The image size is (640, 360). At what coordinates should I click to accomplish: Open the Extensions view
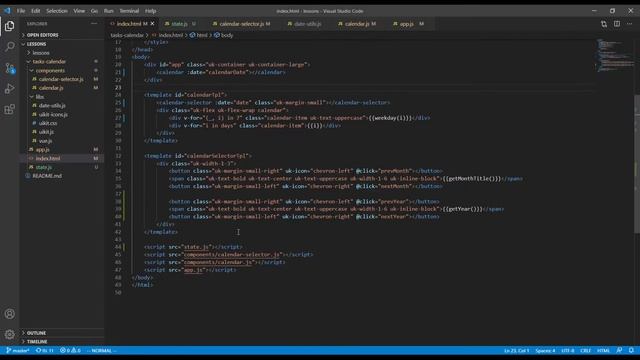pyautogui.click(x=9, y=109)
